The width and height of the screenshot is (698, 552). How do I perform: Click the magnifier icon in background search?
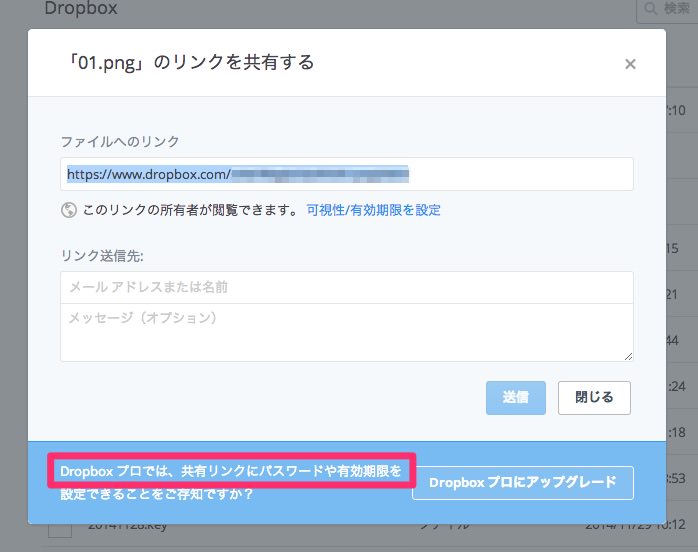tap(651, 8)
